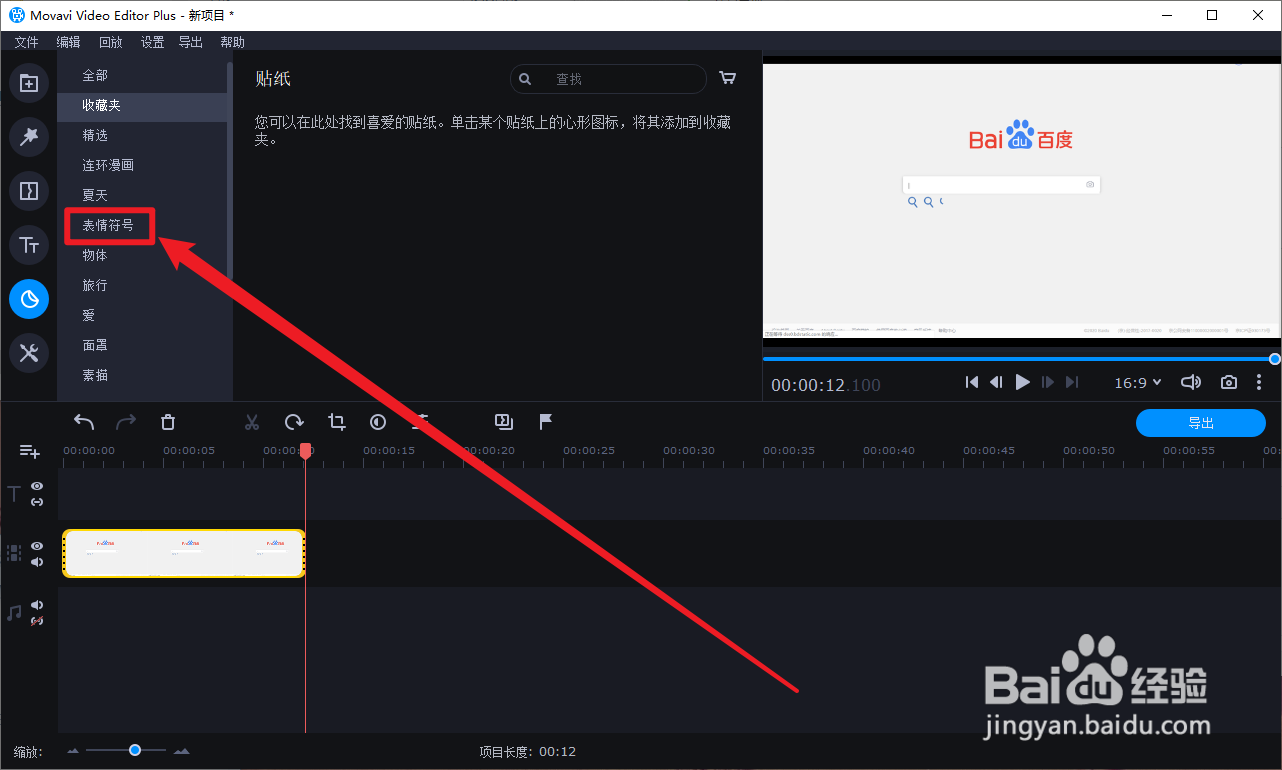Open the 帮助 menu
This screenshot has width=1282, height=770.
(x=232, y=42)
